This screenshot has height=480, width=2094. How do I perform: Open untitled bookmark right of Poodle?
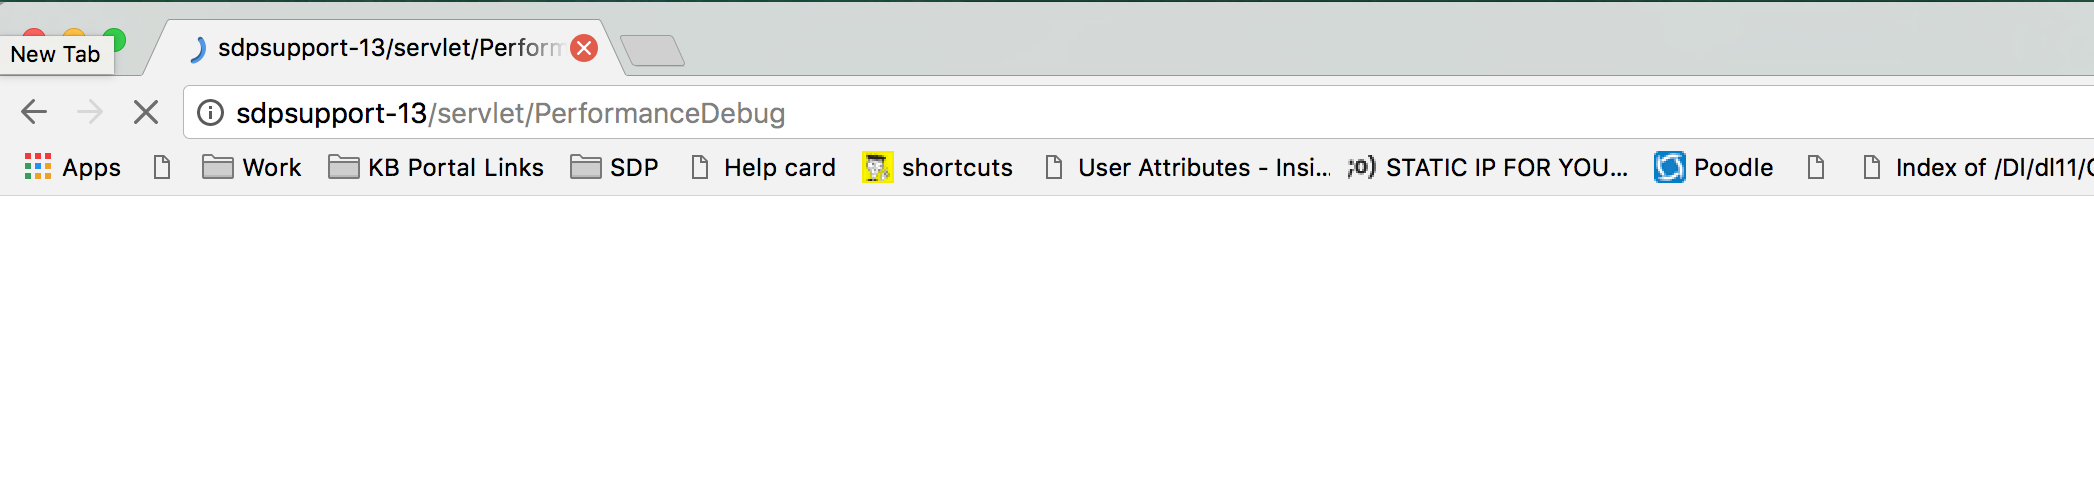click(1816, 167)
